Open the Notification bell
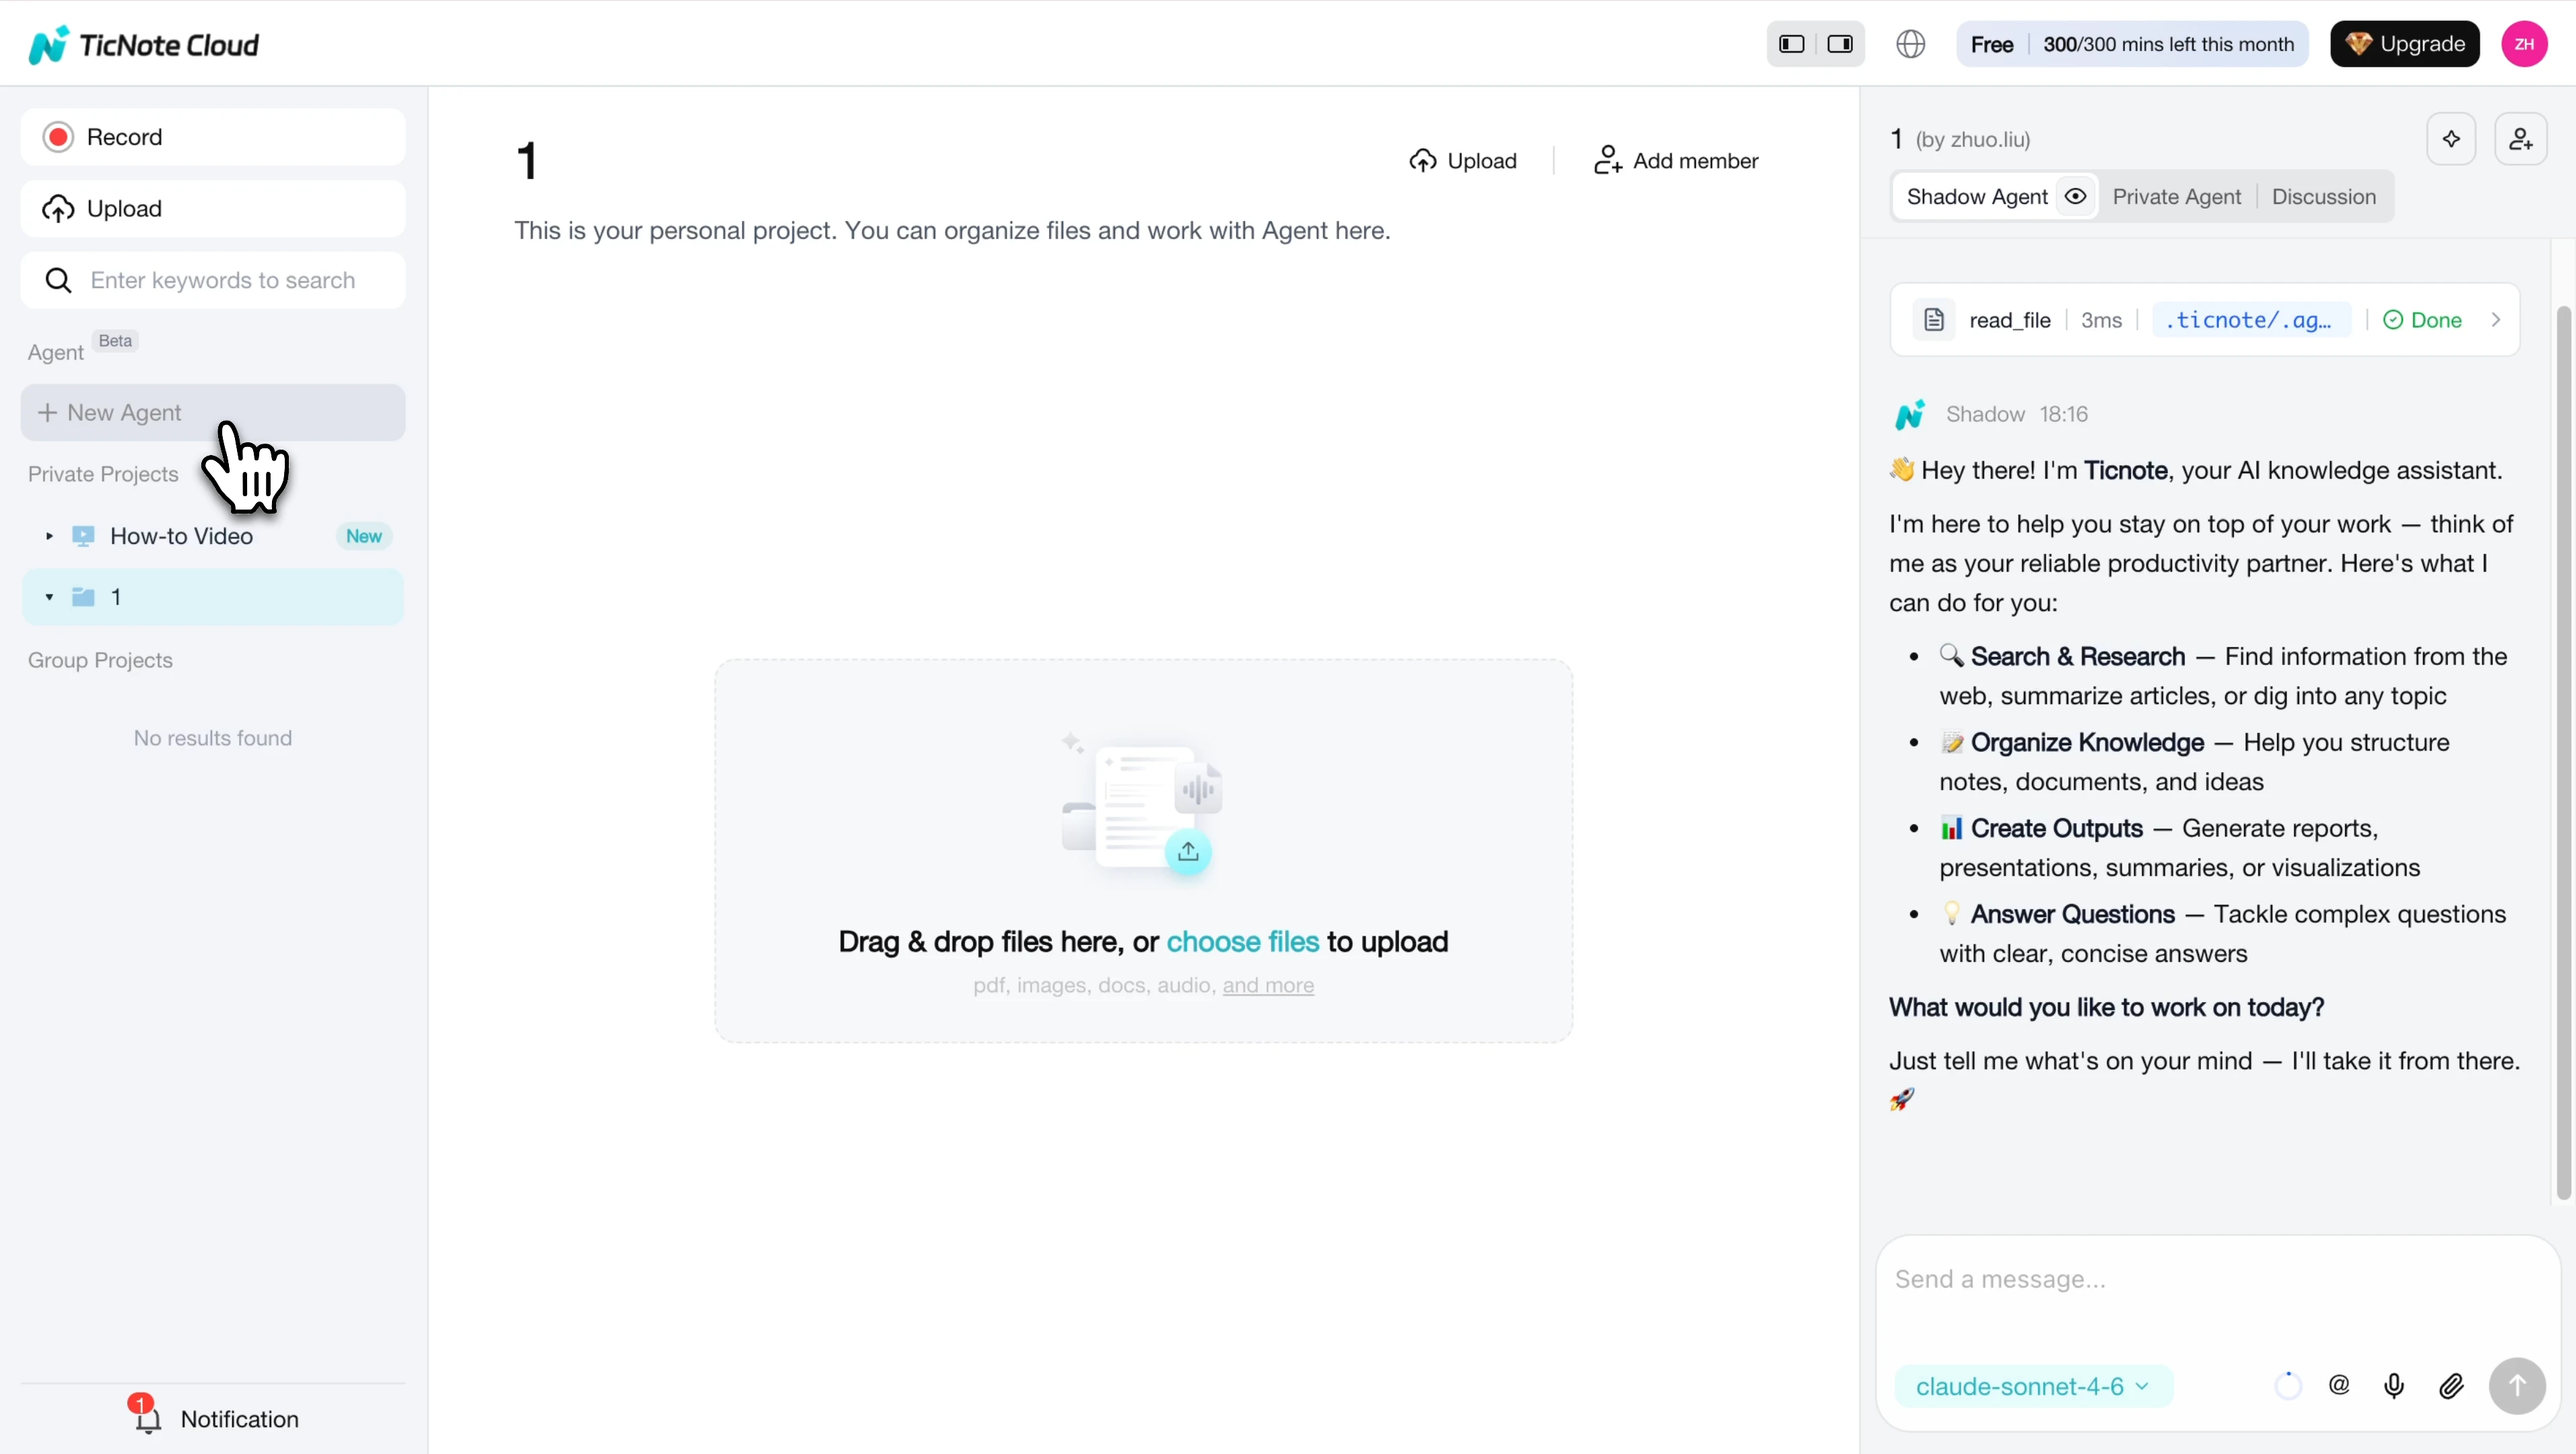Screen dimensions: 2576x1454 (147, 1418)
